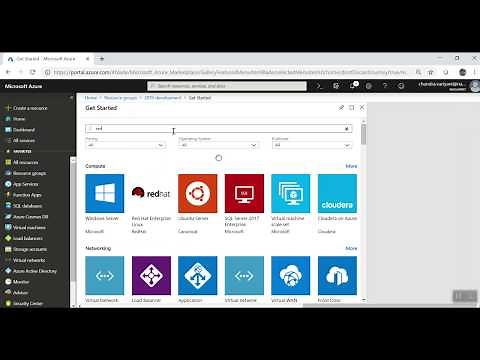Click the Home breadcrumb link
Screen dimensions: 480x360
(x=90, y=98)
